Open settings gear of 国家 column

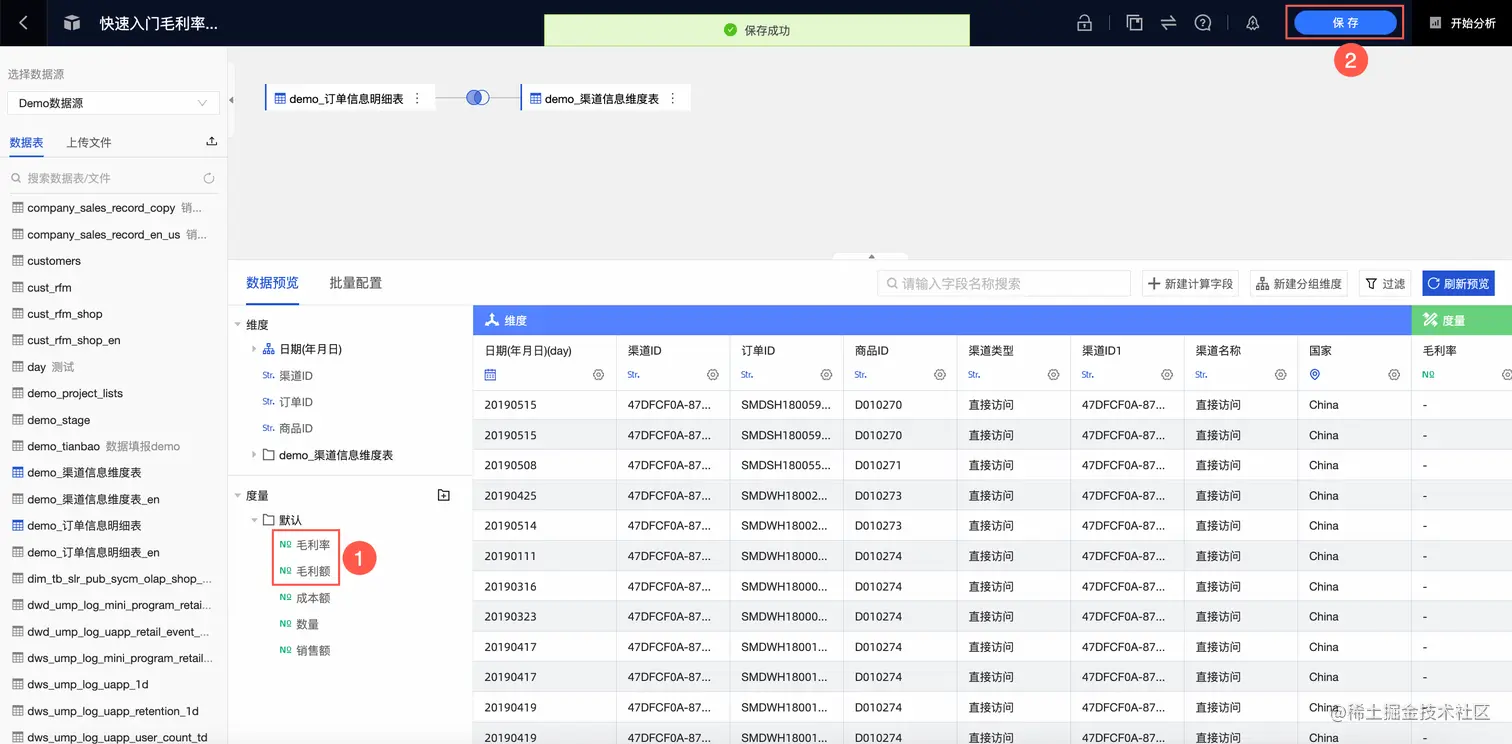tap(1394, 374)
